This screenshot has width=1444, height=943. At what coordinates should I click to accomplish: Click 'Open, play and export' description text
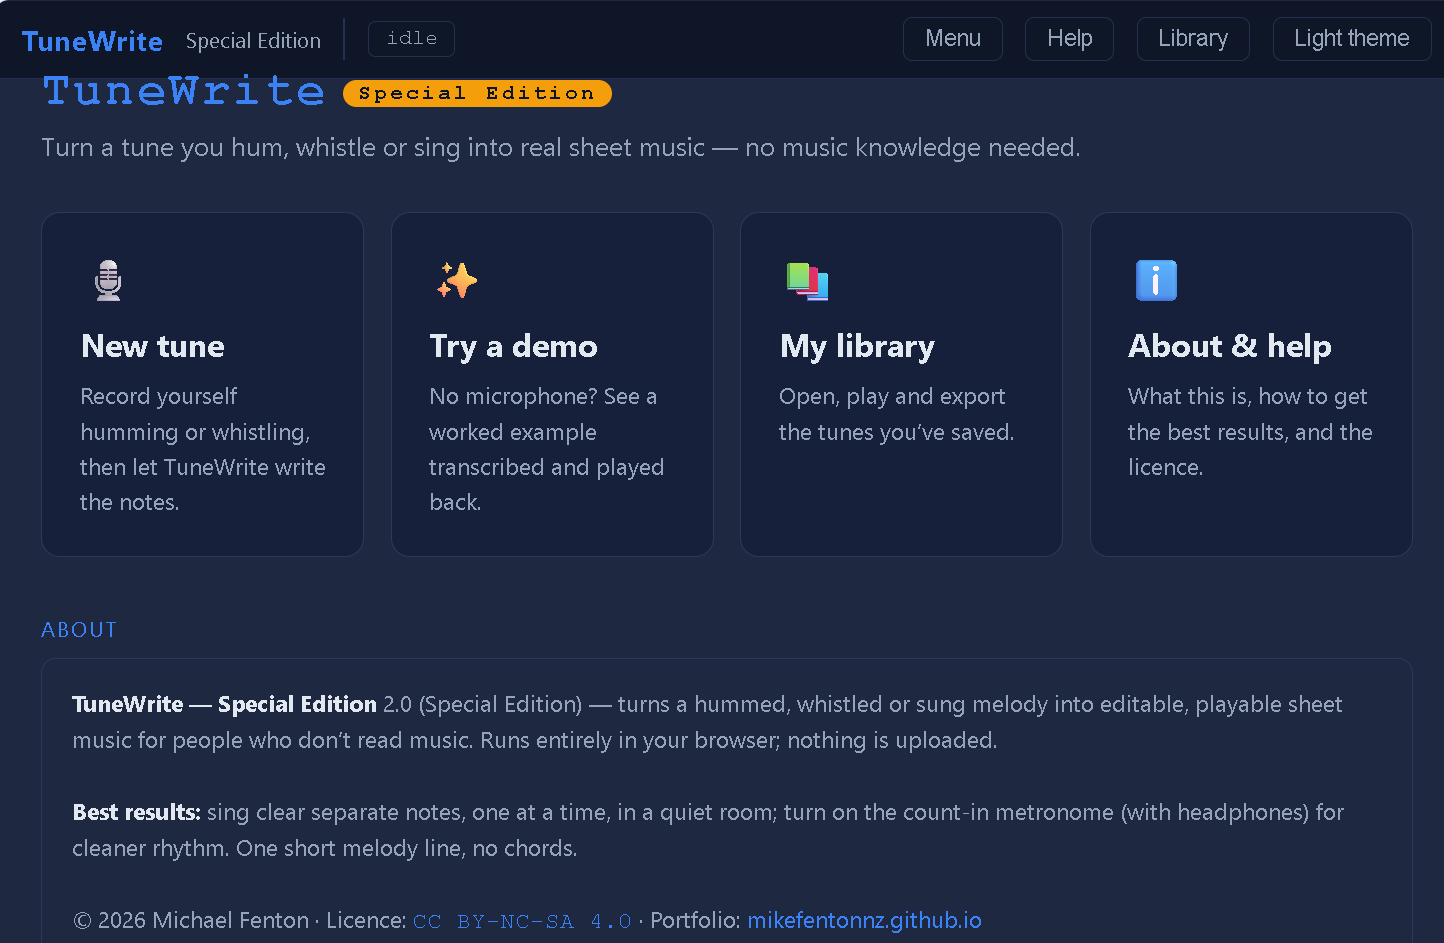click(x=897, y=414)
